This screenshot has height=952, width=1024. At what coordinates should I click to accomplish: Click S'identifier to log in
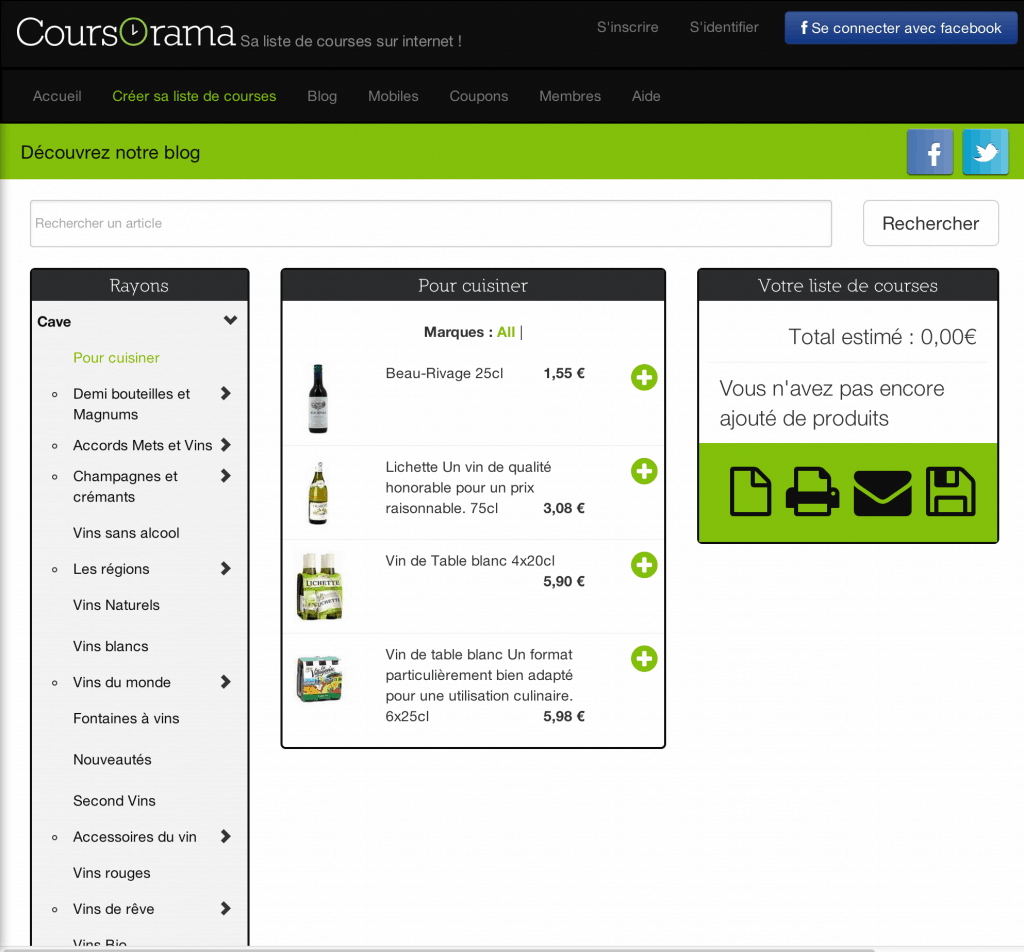(724, 27)
